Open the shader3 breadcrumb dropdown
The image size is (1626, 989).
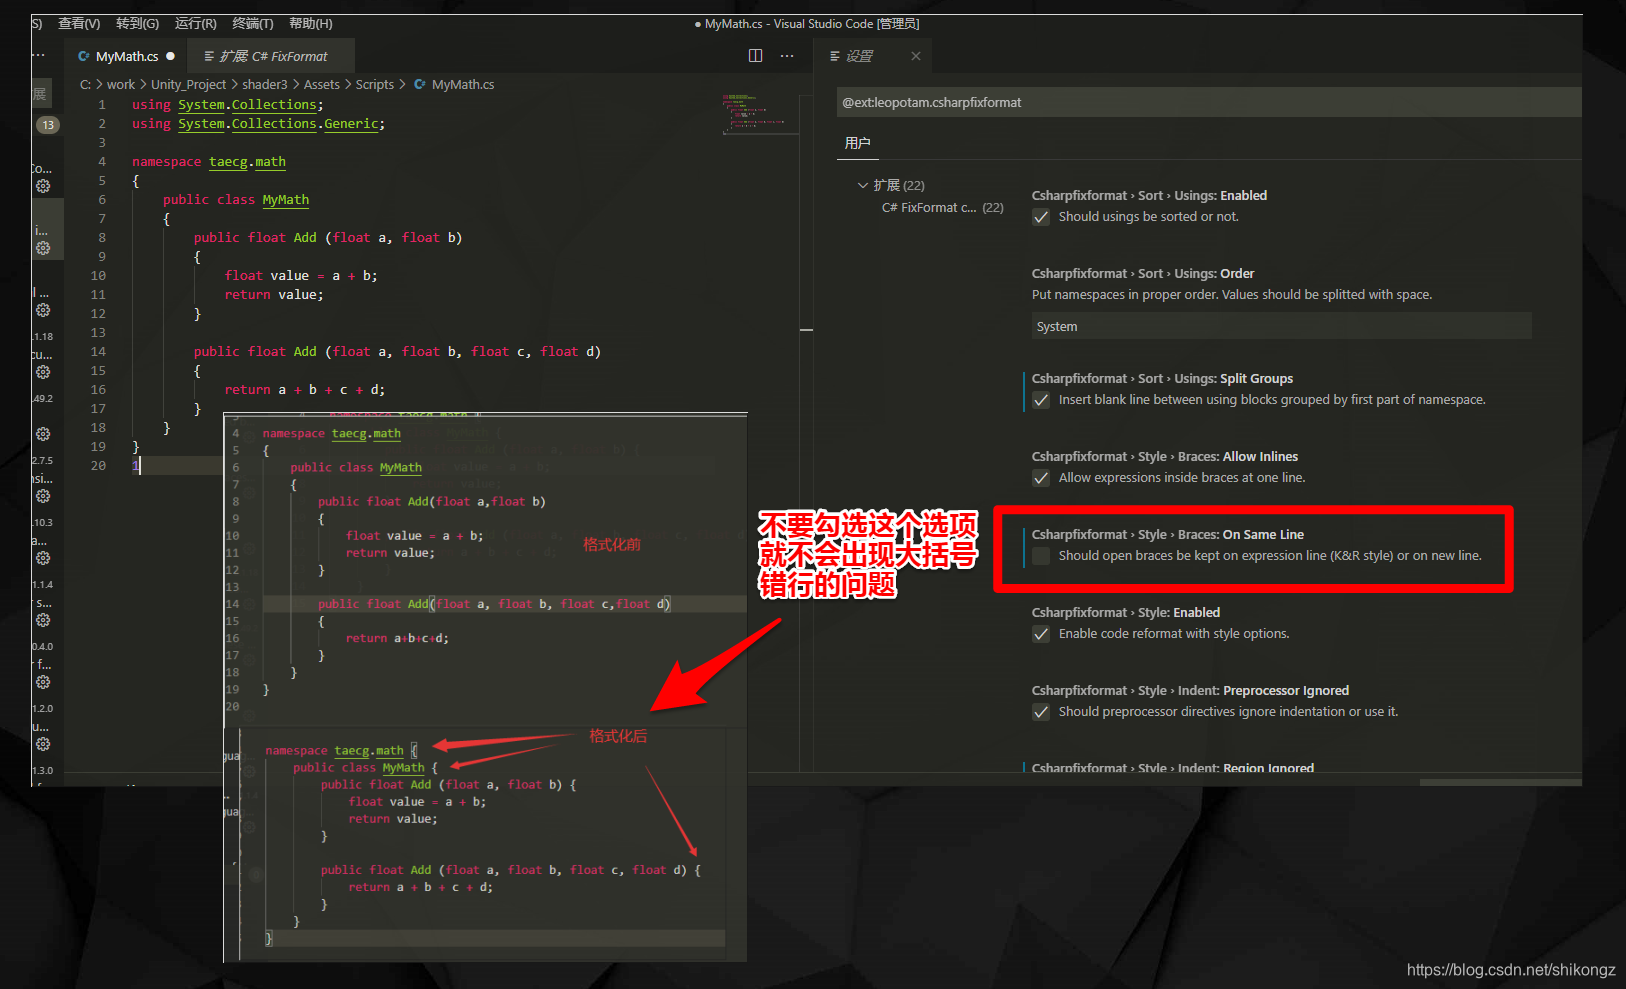click(x=265, y=85)
